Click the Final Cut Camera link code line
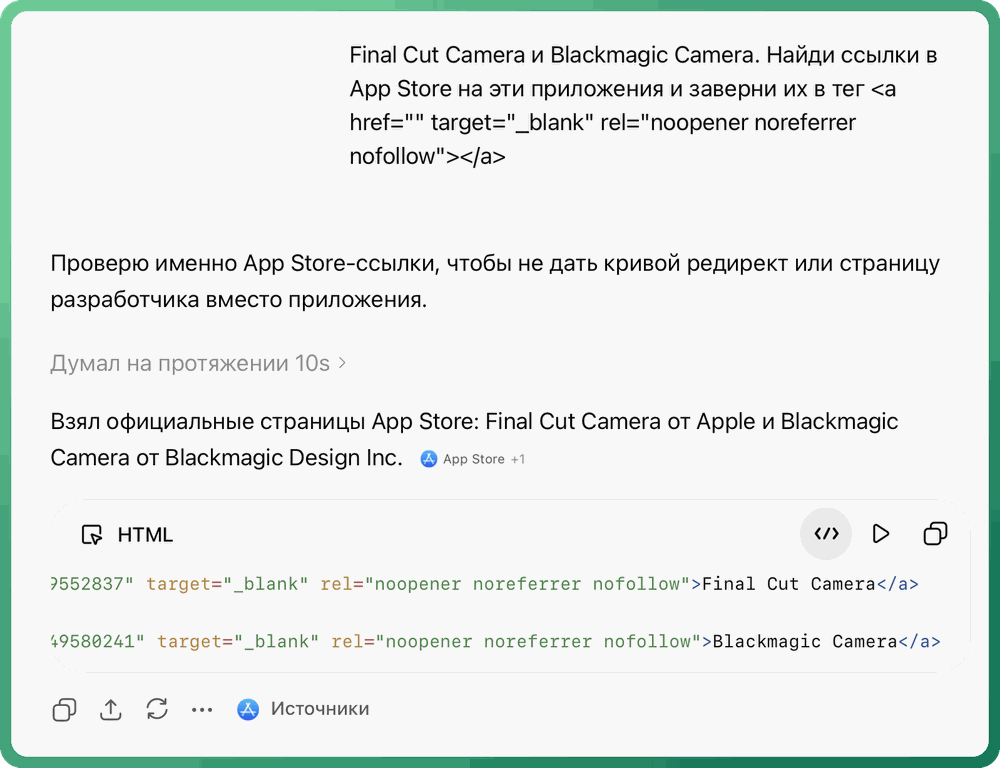This screenshot has width=1000, height=768. coord(485,584)
